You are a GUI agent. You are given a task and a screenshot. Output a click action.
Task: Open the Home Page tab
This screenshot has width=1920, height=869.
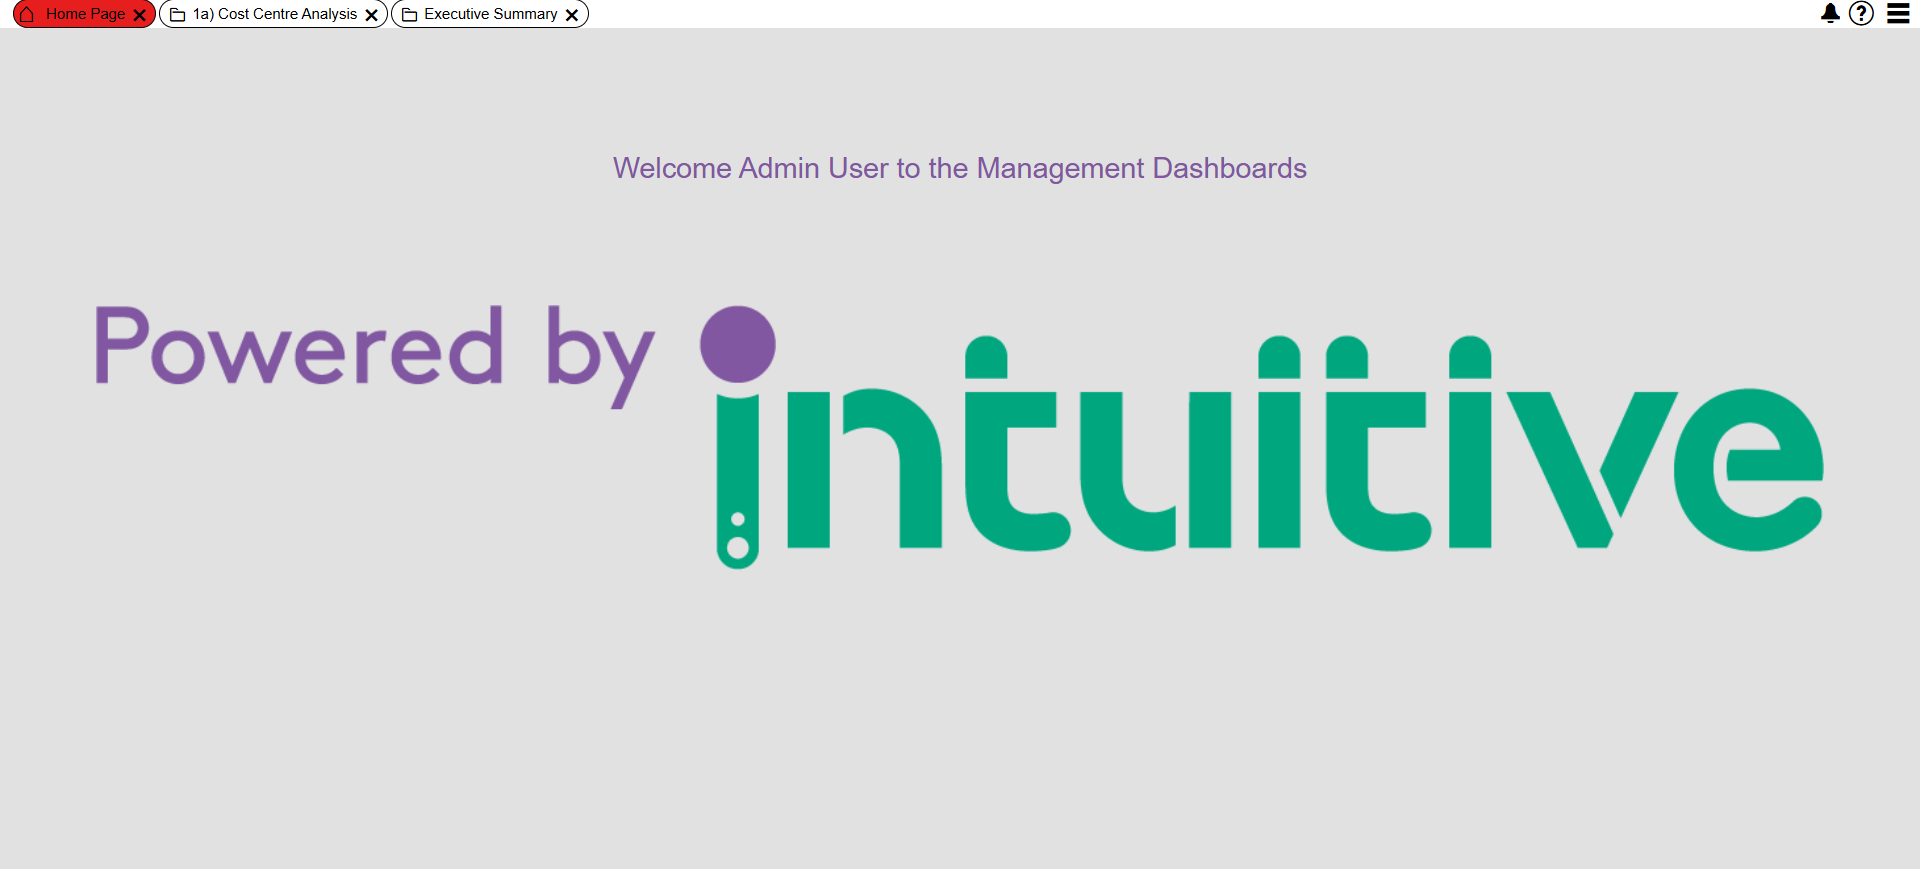[85, 14]
